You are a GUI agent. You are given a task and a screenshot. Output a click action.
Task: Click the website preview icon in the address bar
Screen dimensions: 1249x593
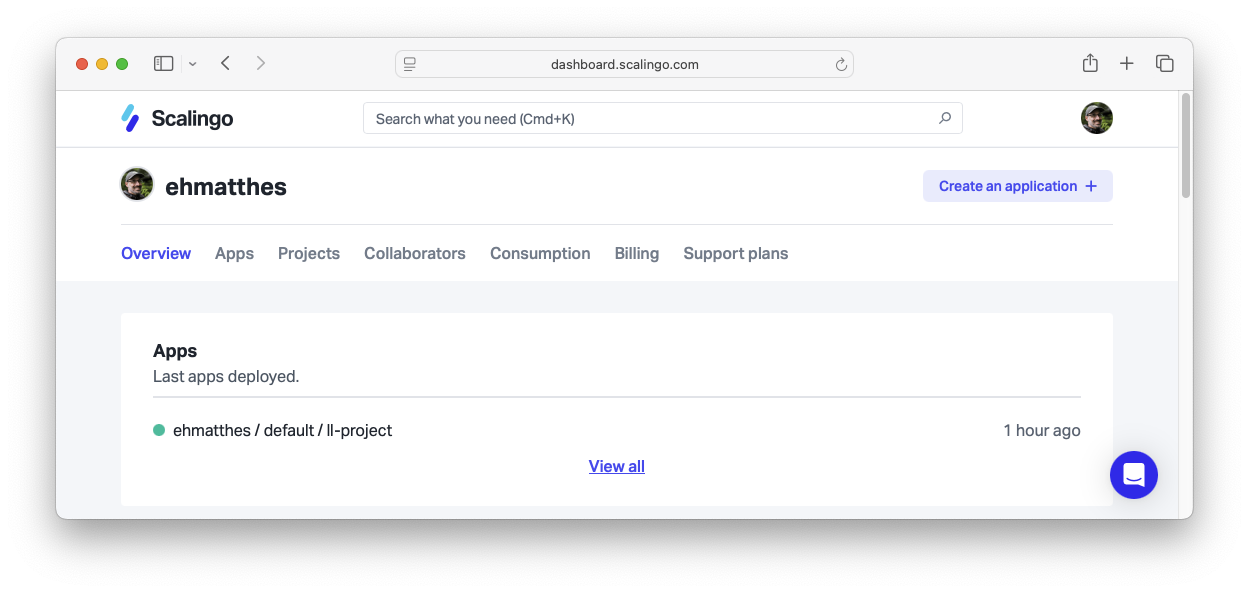click(x=409, y=63)
